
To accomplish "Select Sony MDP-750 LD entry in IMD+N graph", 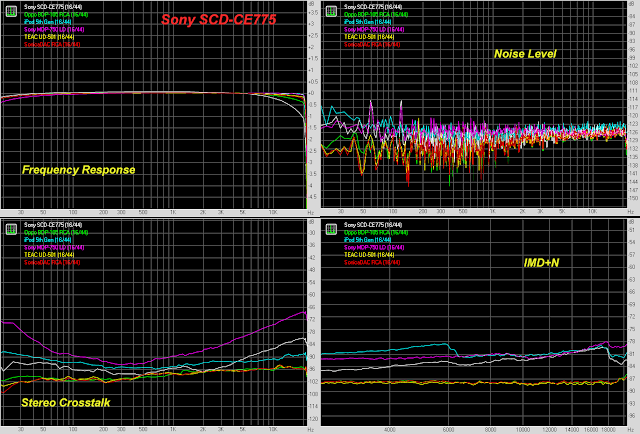I will coord(374,247).
